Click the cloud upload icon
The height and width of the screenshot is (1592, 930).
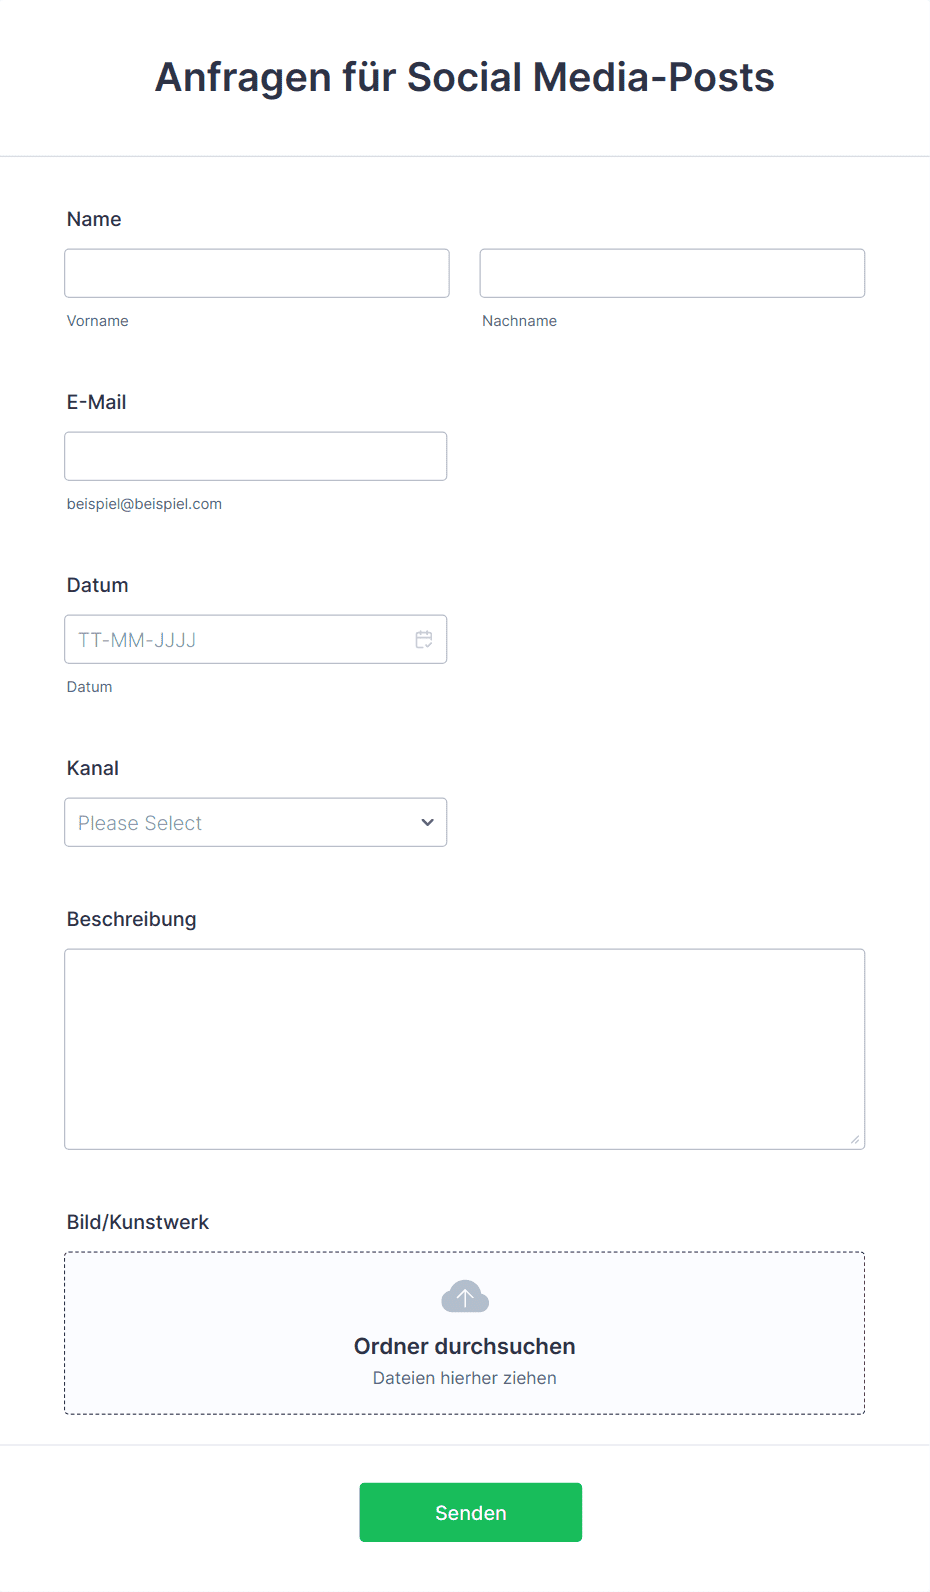[465, 1297]
